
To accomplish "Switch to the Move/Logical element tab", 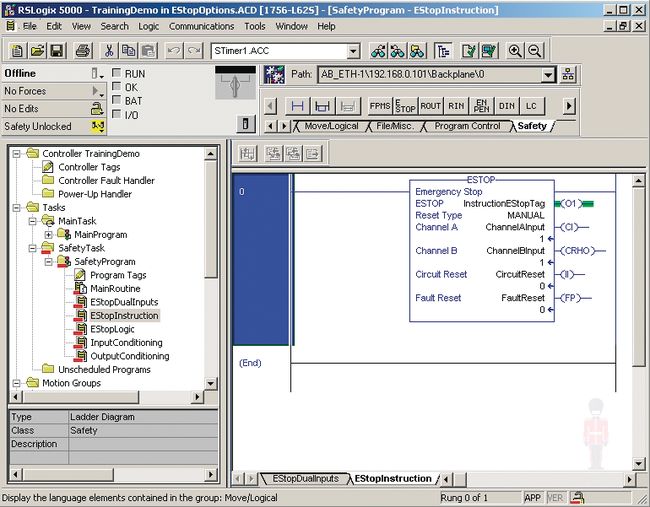I will [331, 126].
